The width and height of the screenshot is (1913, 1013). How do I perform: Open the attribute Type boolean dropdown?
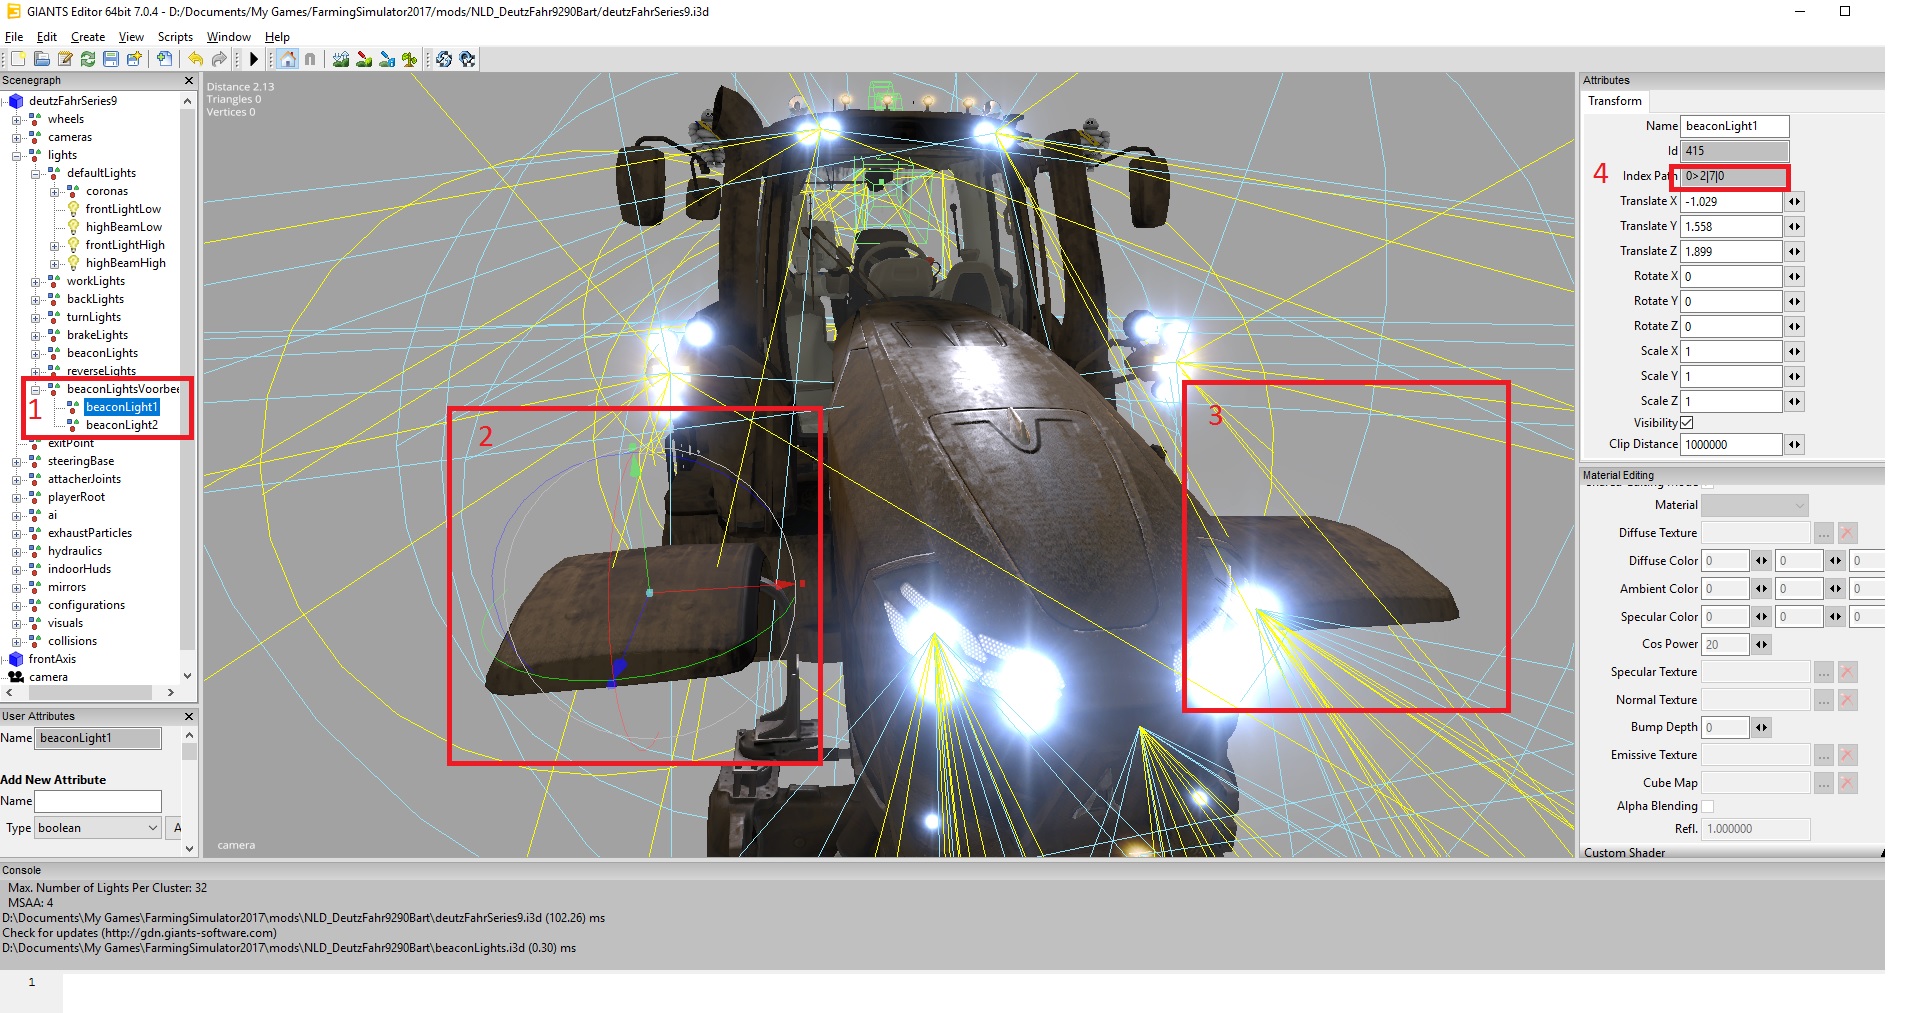tap(98, 828)
